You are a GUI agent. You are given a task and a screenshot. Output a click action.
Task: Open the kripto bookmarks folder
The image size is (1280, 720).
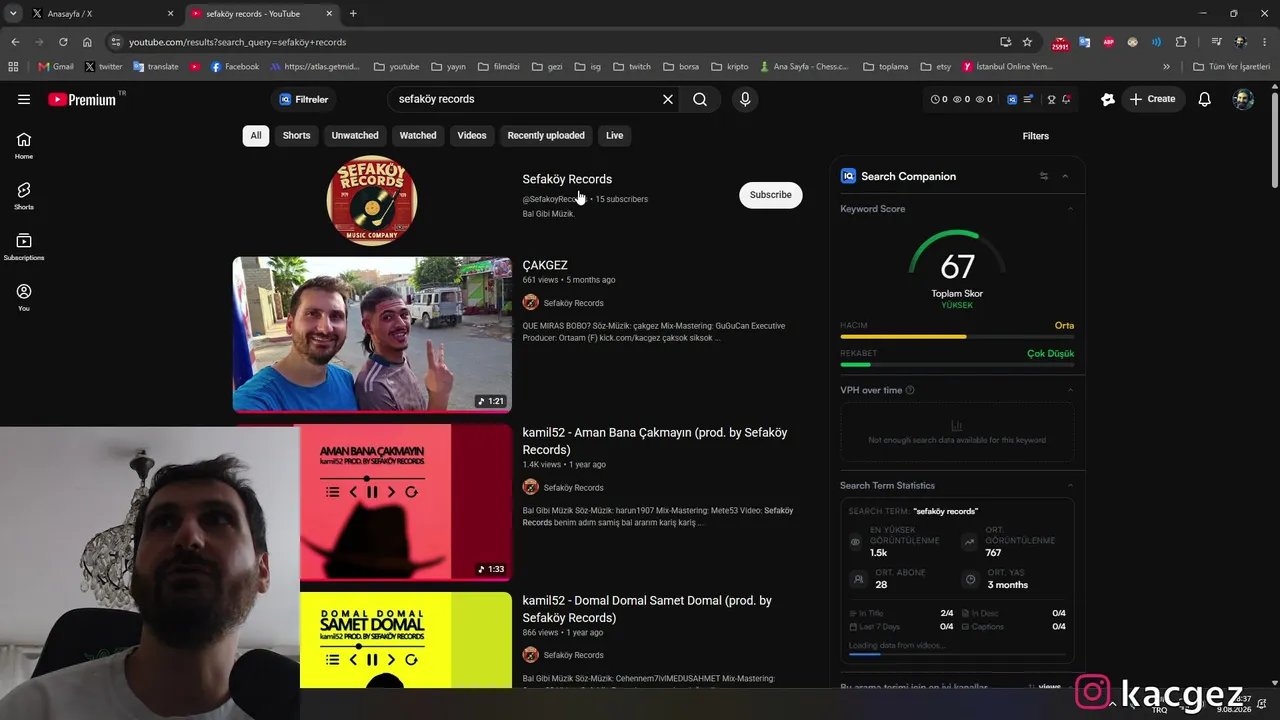click(730, 67)
